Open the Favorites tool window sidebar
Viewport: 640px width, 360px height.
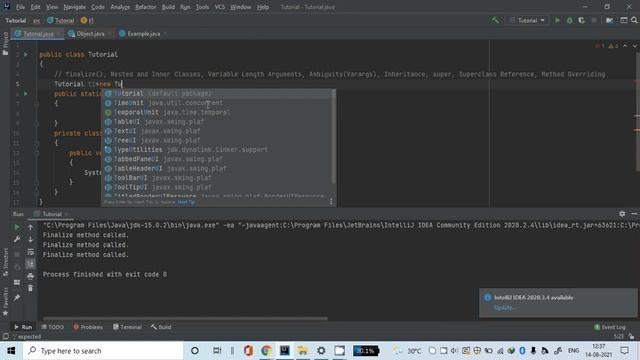[5, 301]
